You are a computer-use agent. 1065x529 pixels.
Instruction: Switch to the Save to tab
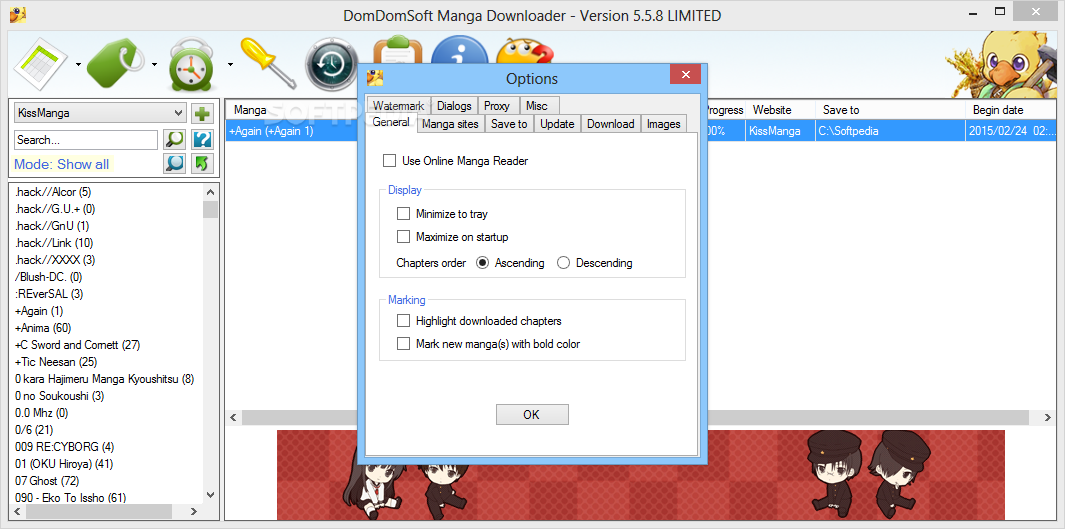509,124
